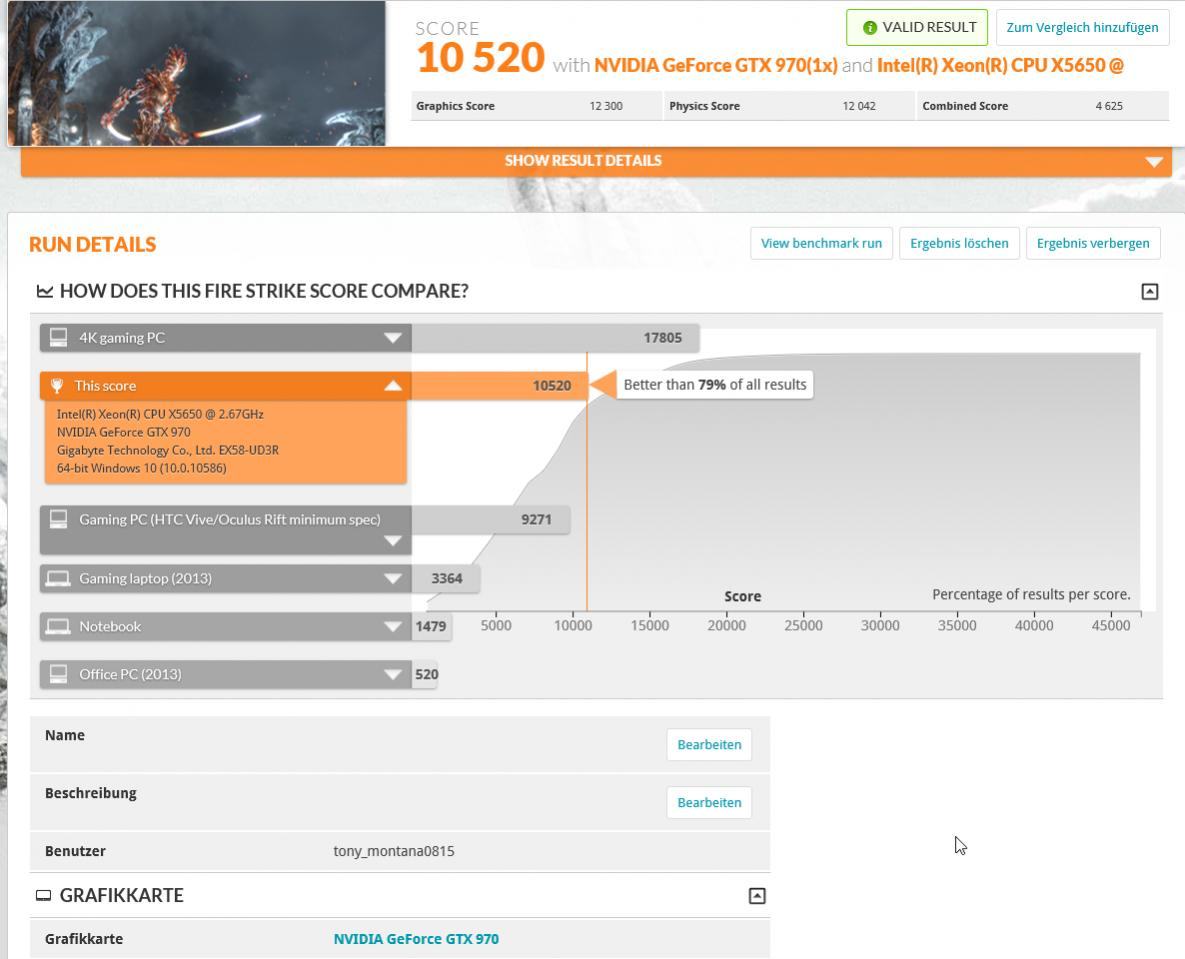Viewport: 1185px width, 959px height.
Task: Click the desktop icon for Office PC (2013)
Action: tap(58, 673)
